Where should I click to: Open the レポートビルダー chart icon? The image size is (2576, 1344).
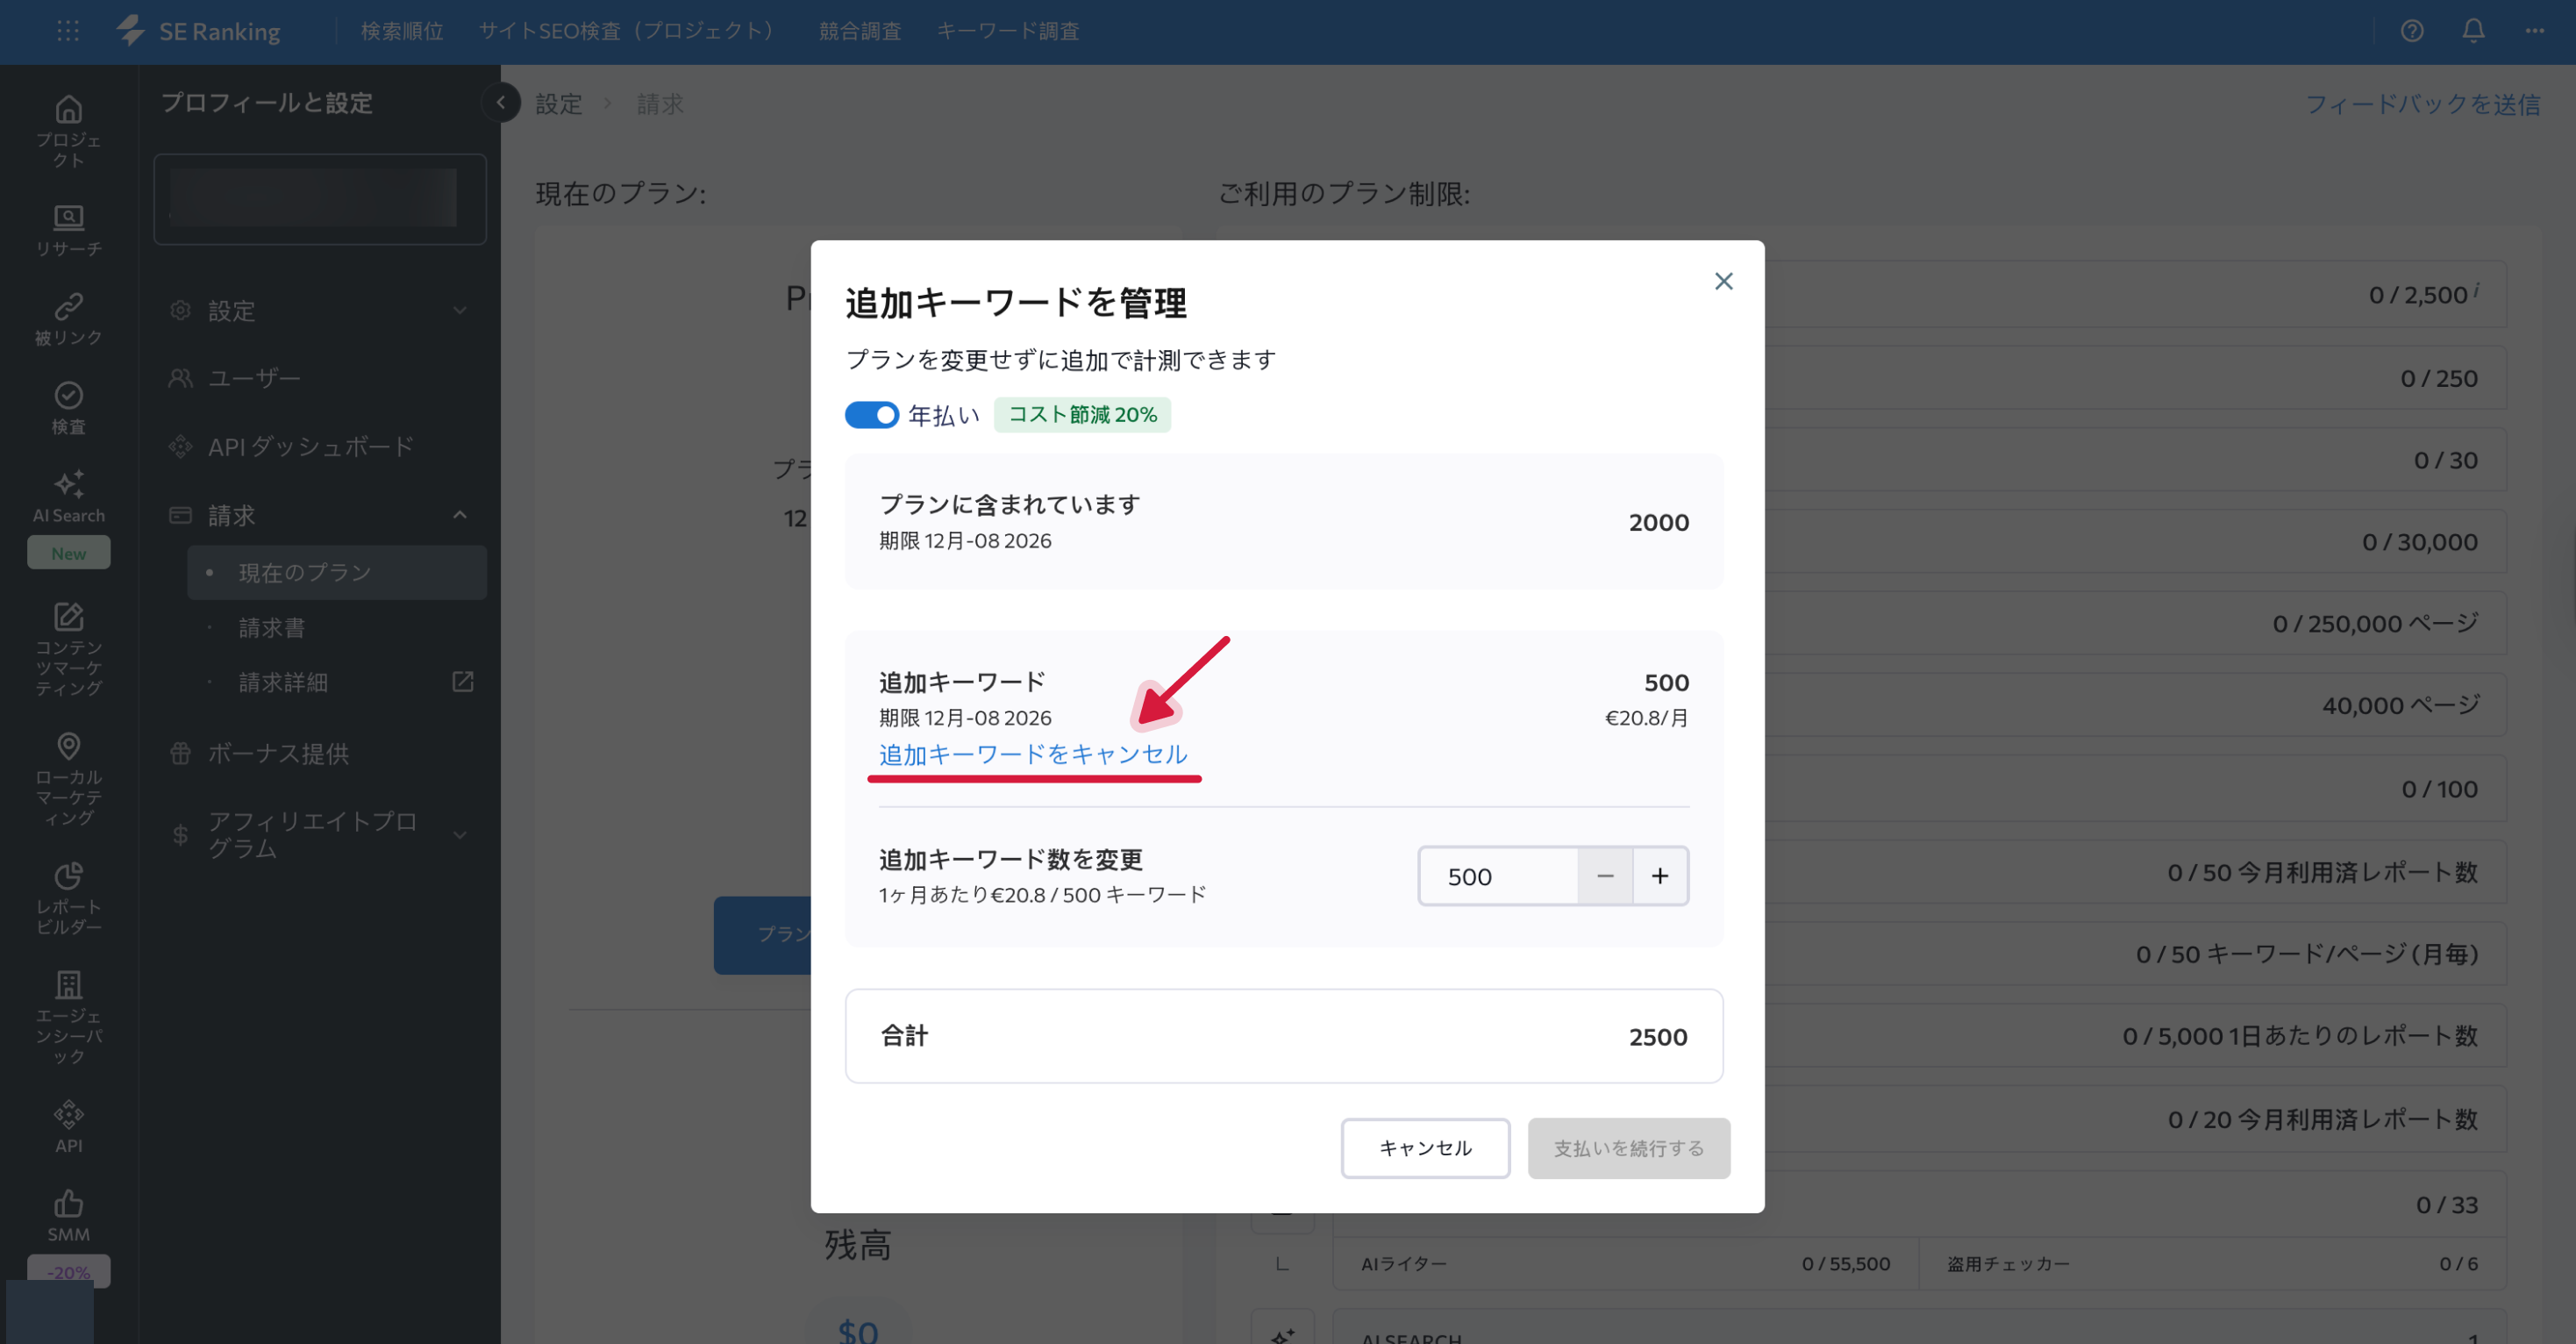click(x=68, y=876)
